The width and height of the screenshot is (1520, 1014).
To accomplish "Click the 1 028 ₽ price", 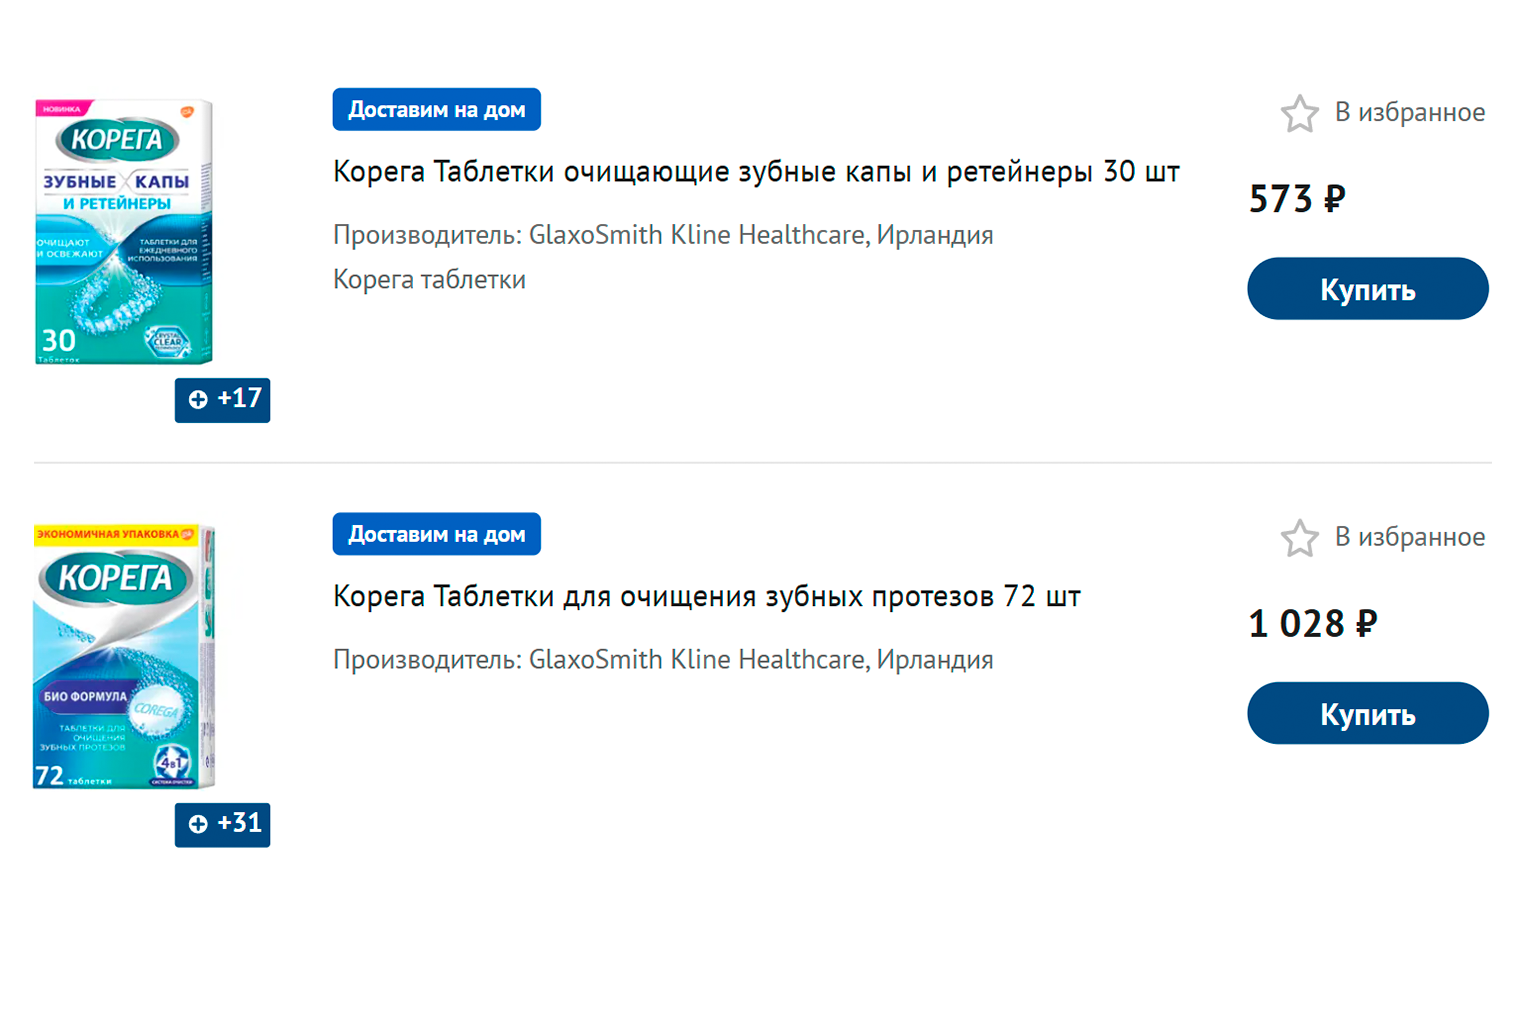I will [x=1312, y=624].
